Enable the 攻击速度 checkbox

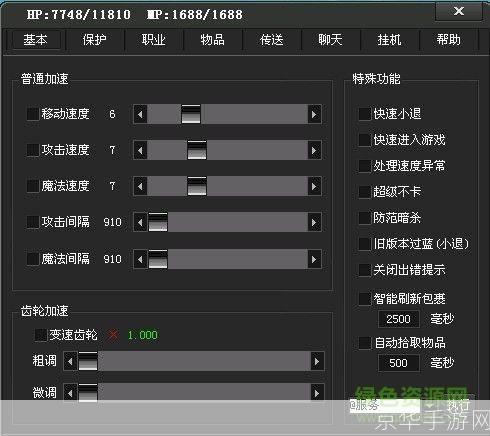click(33, 150)
